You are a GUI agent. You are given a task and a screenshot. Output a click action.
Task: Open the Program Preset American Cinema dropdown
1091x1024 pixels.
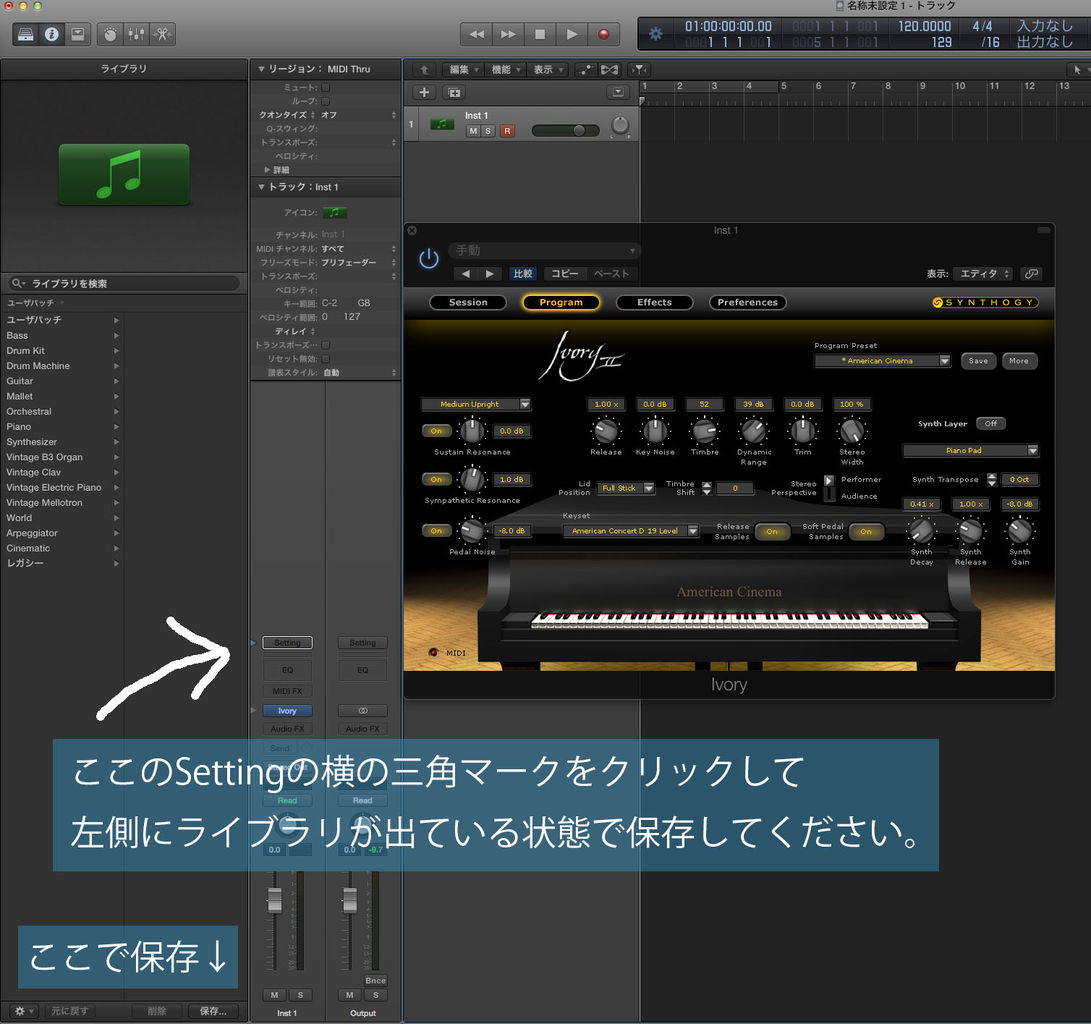(x=883, y=361)
